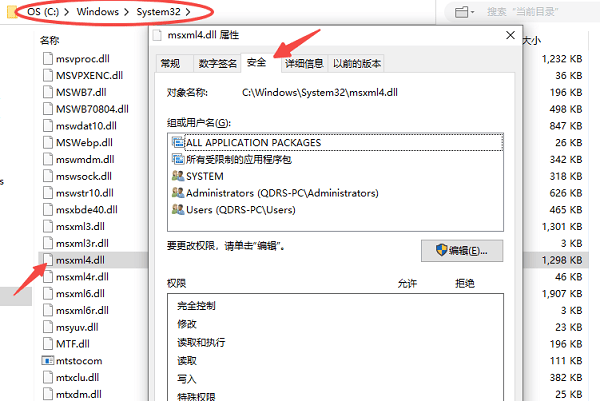Click the 编辑(E)... permissions button
Image resolution: width=600 pixels, height=401 pixels.
pyautogui.click(x=462, y=251)
